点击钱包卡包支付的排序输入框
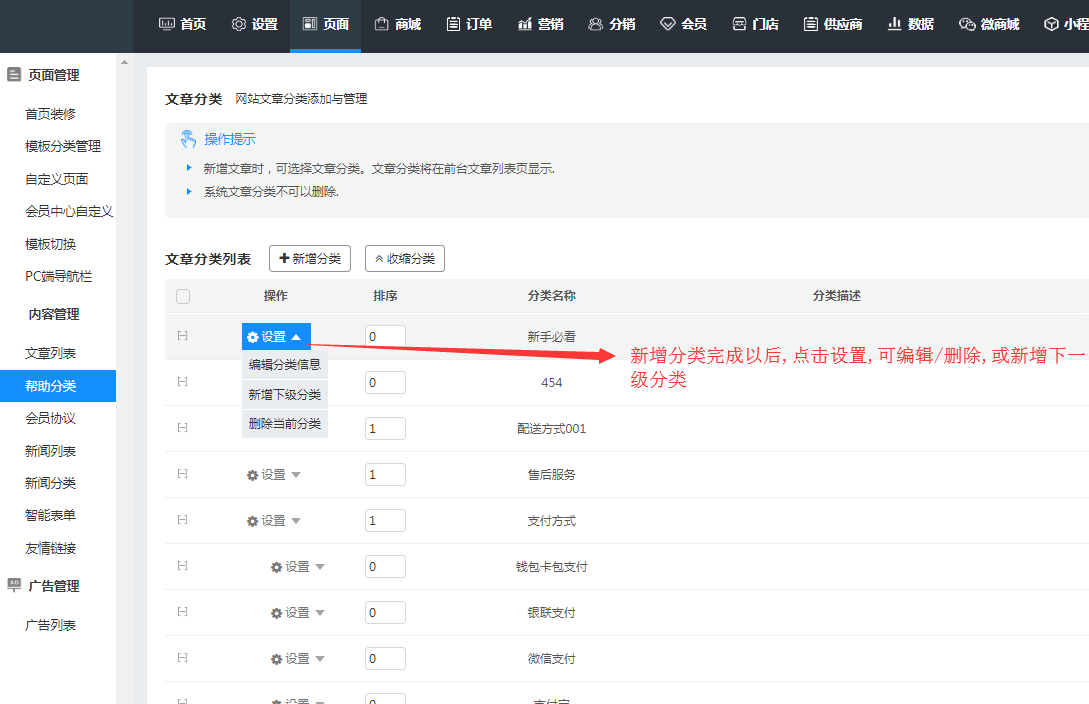The height and width of the screenshot is (704, 1089). (385, 565)
